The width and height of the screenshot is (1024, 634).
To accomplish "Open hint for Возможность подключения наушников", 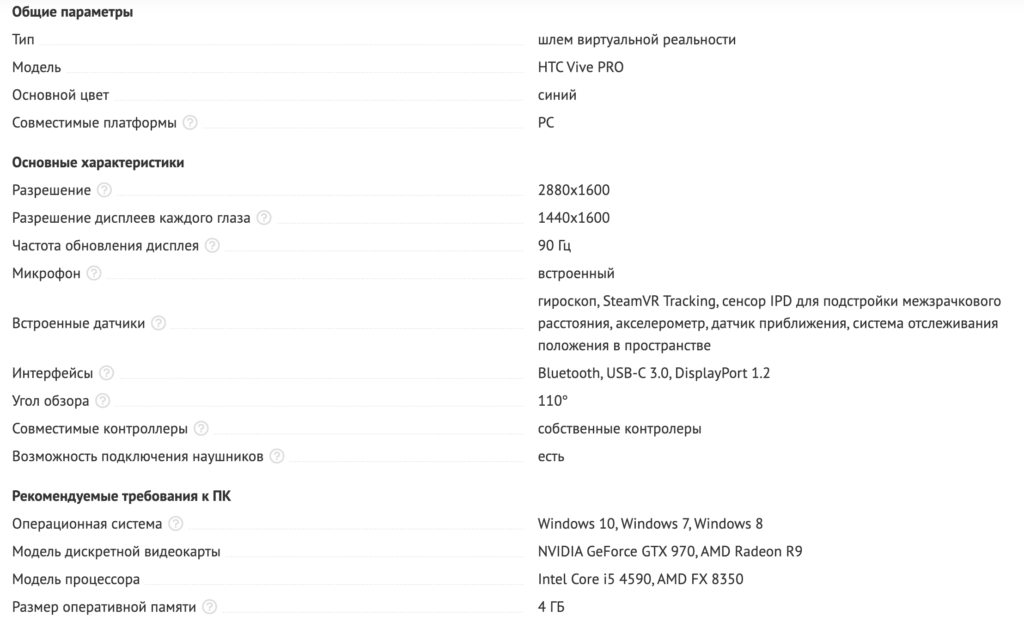I will pos(277,456).
